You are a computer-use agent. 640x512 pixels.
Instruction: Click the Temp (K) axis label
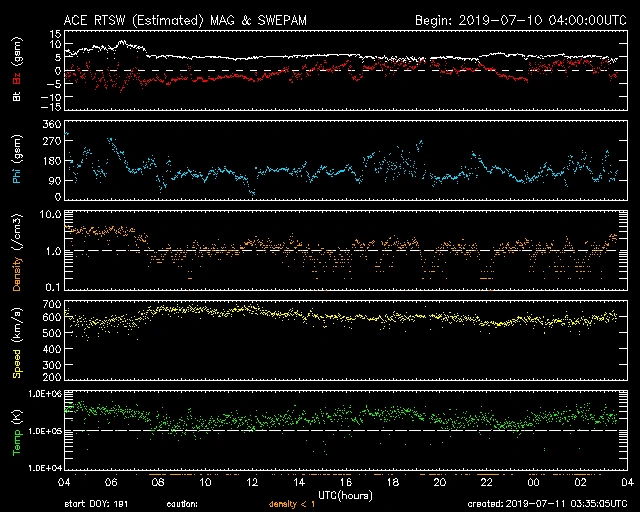[x=16, y=430]
